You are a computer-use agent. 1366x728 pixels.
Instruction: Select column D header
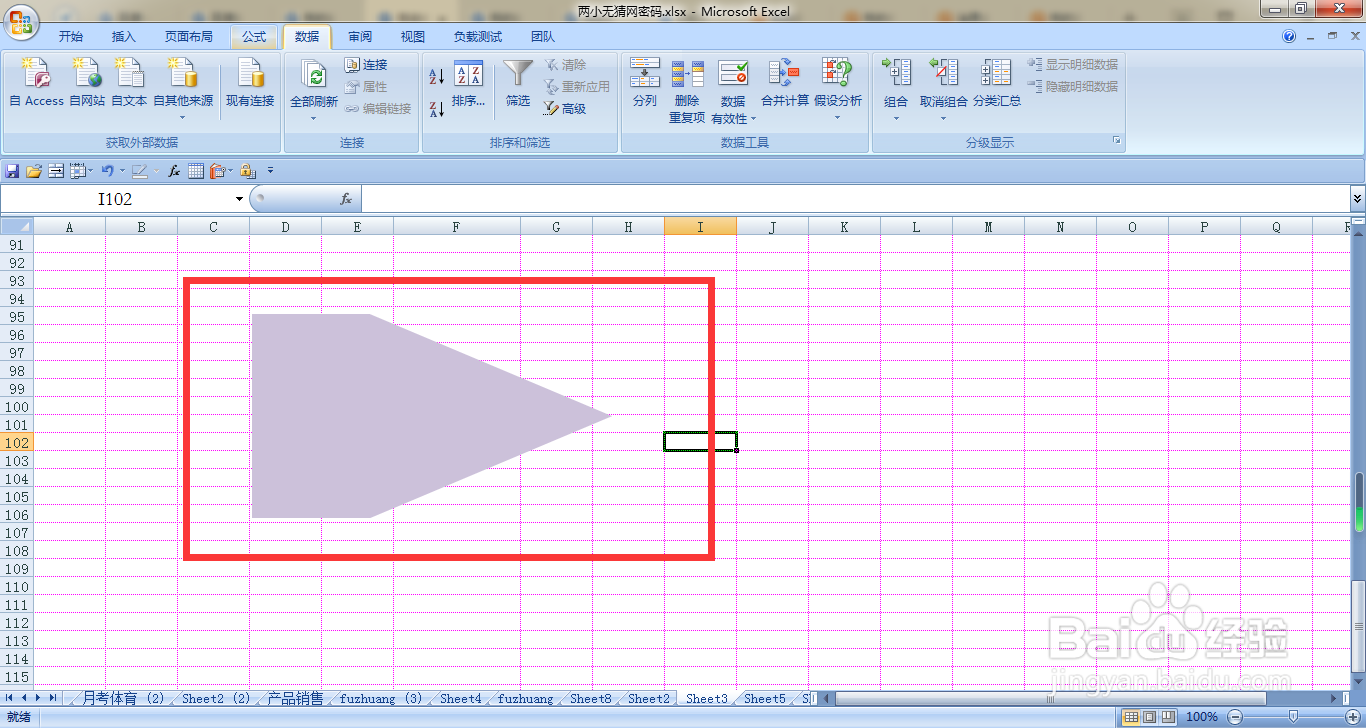[285, 227]
